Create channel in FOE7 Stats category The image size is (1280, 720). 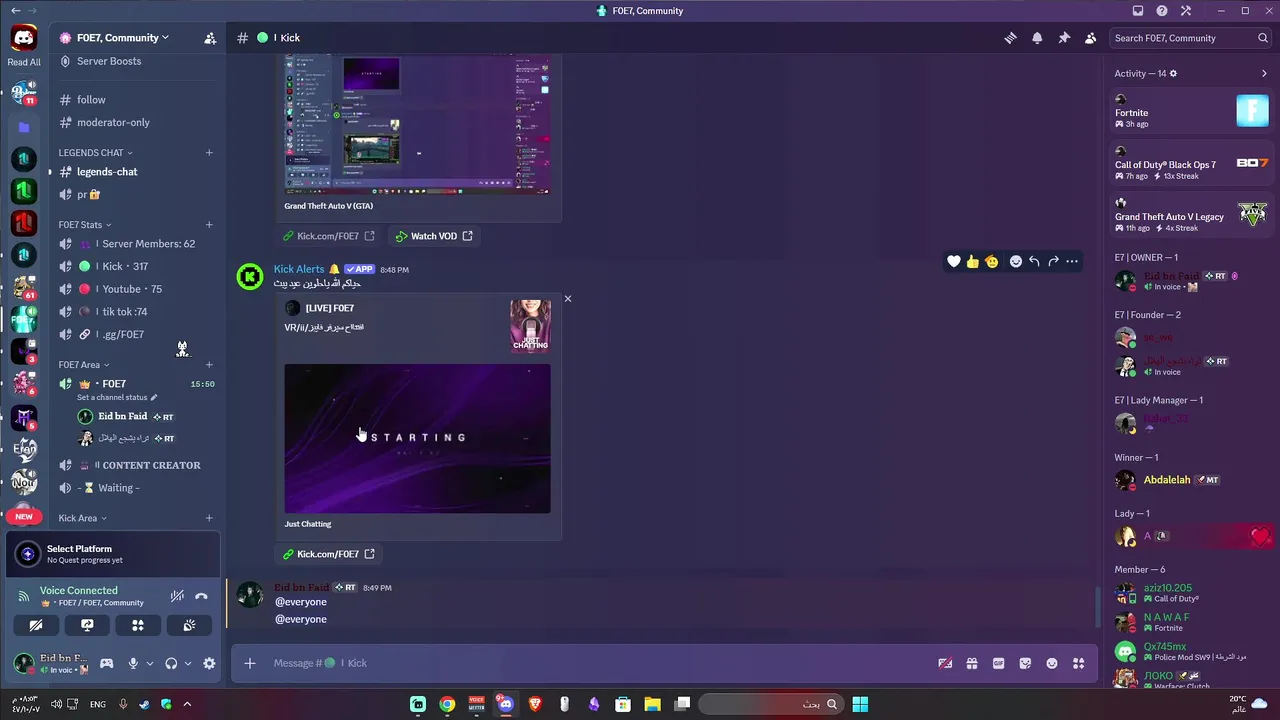click(x=209, y=225)
